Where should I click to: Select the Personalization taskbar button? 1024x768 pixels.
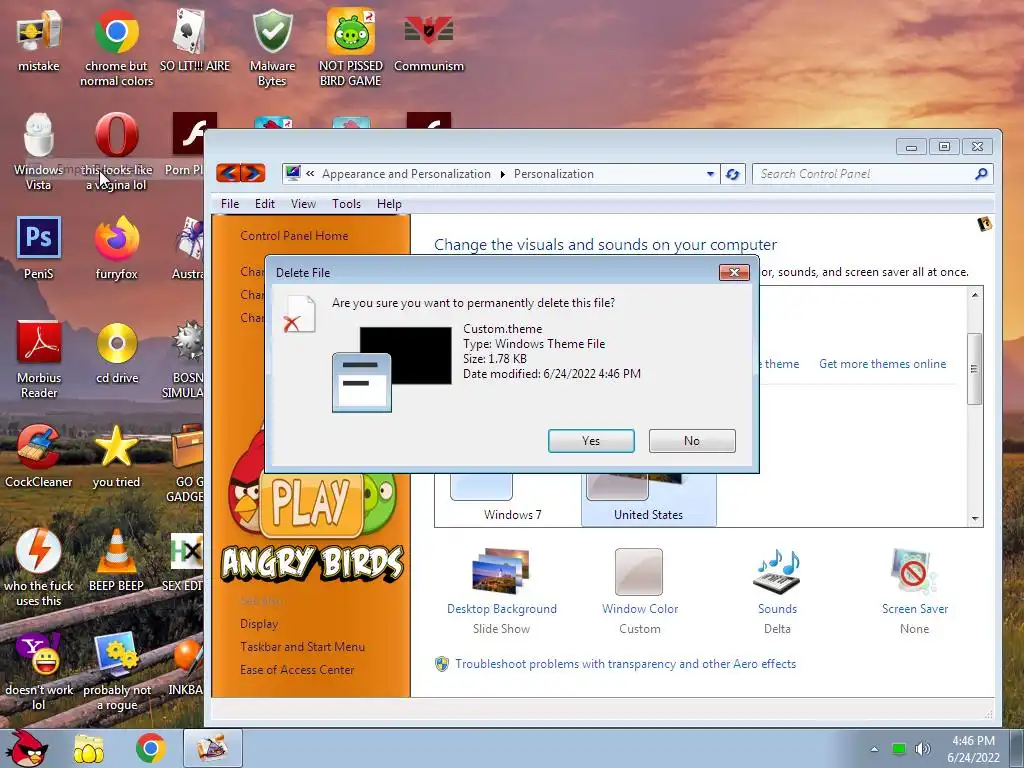pos(212,748)
